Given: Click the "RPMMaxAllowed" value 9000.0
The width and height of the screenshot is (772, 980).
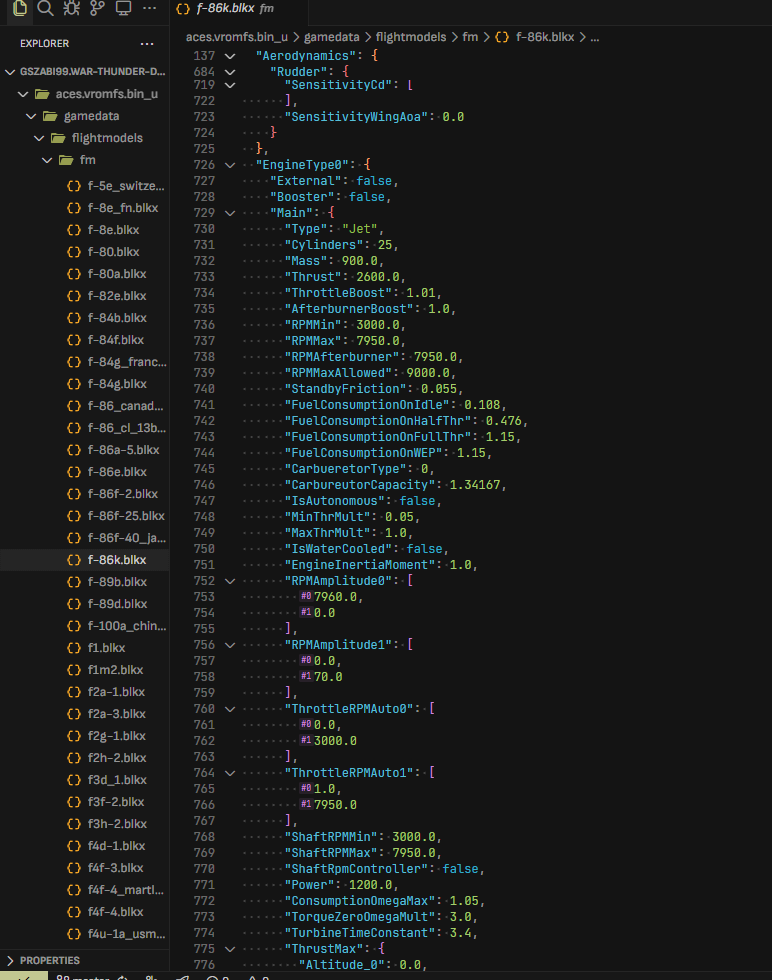Looking at the screenshot, I should tap(428, 373).
